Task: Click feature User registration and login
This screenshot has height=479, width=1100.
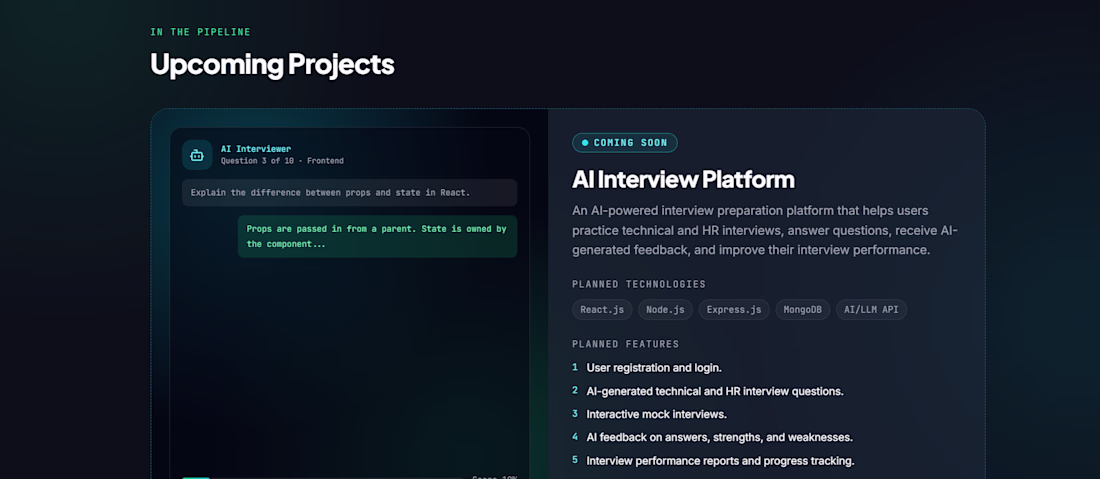Action: (x=654, y=367)
